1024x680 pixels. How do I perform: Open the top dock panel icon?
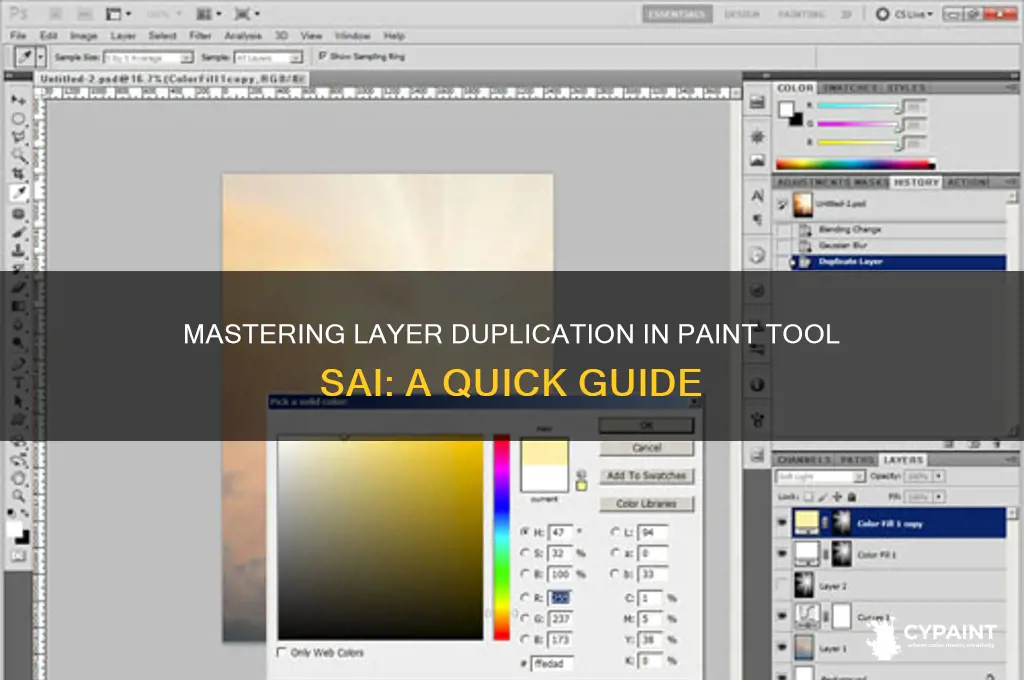(758, 102)
